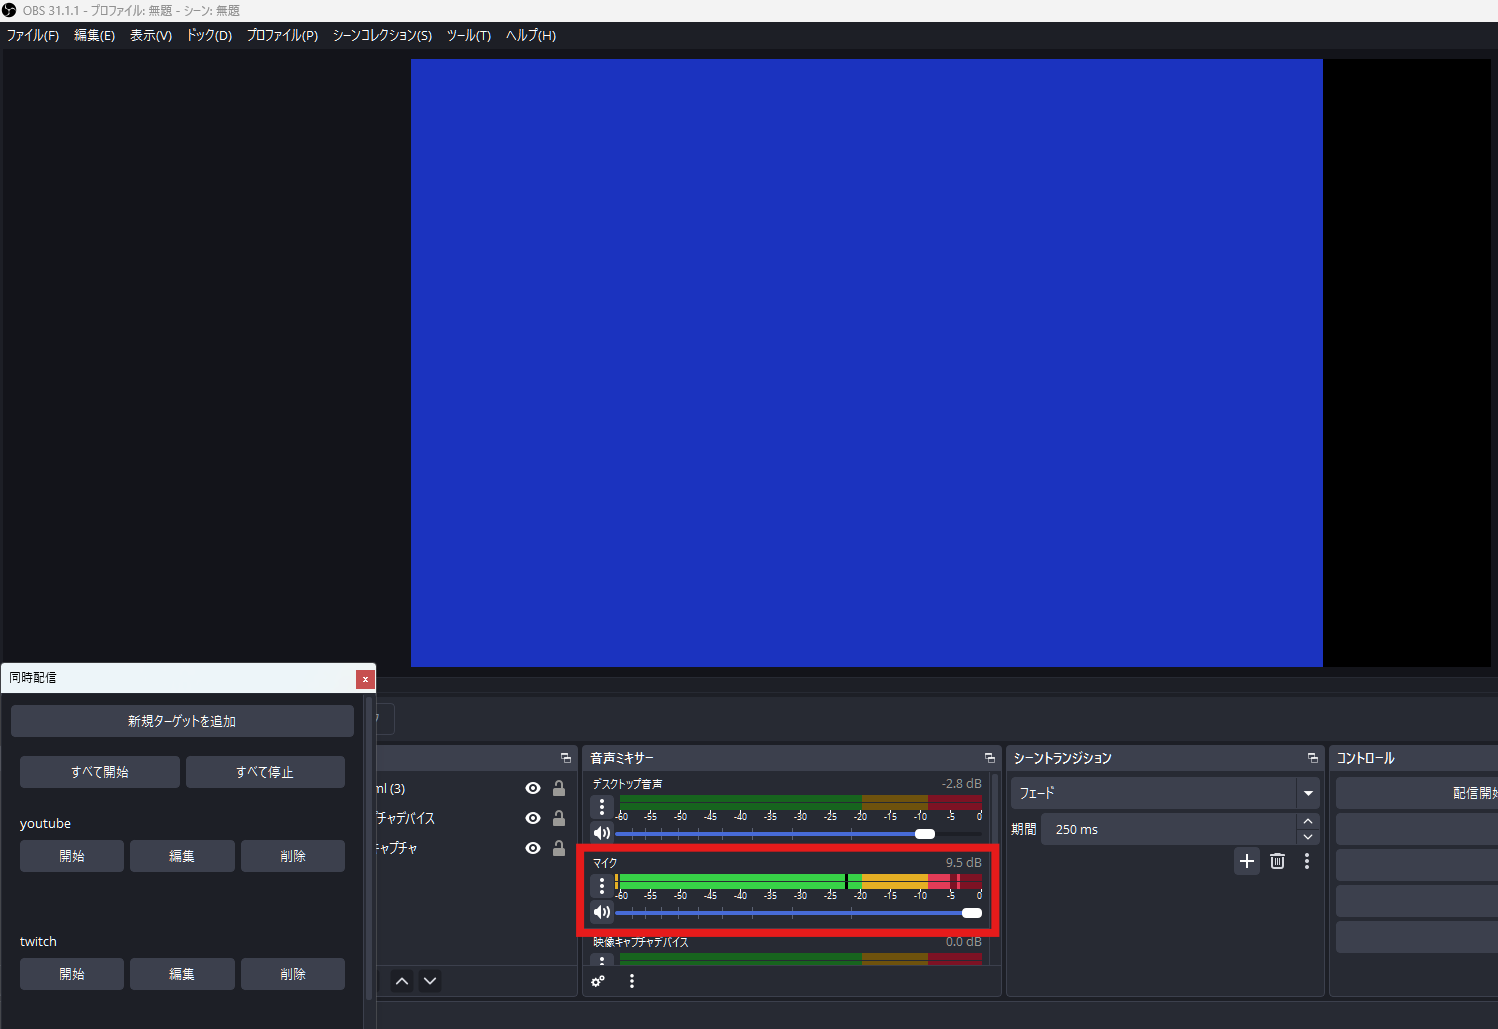Click the マイク volume slider handle
Image resolution: width=1498 pixels, height=1029 pixels.
[x=971, y=913]
